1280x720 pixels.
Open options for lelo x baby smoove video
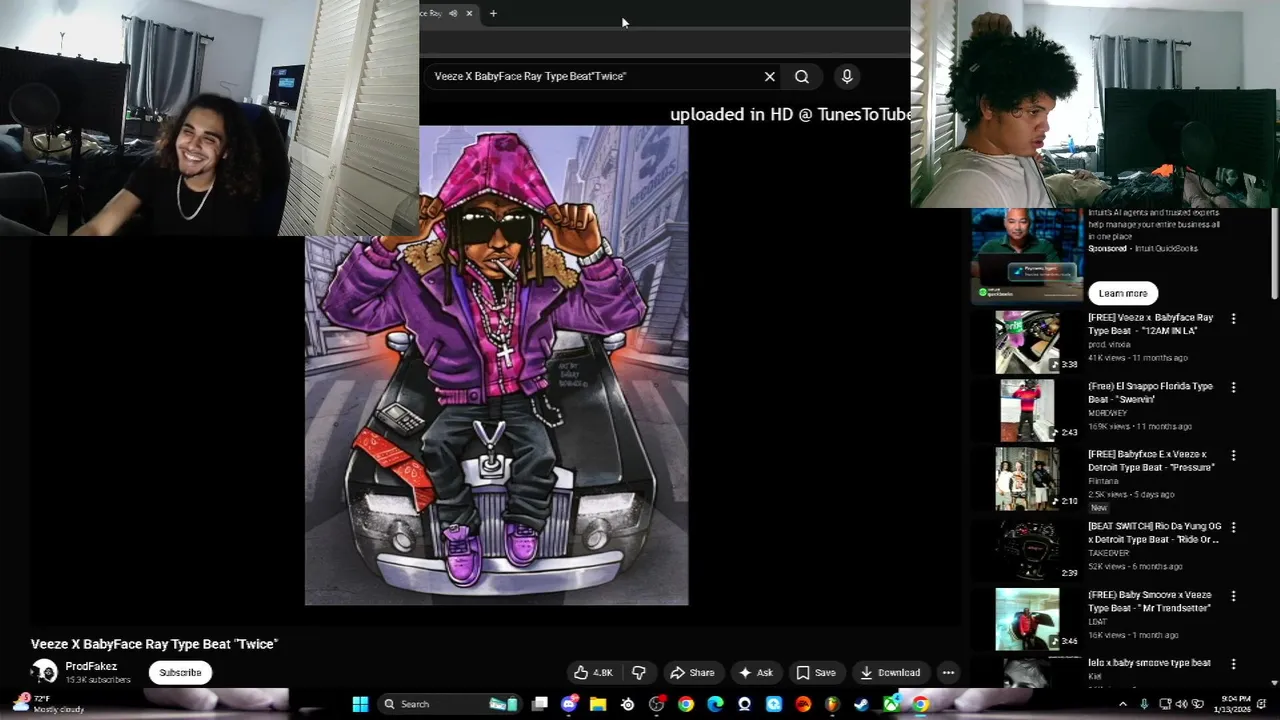click(1233, 664)
